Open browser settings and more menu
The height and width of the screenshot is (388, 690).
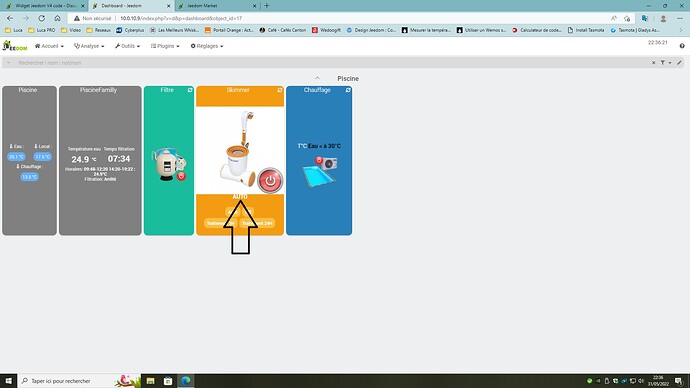coord(680,18)
